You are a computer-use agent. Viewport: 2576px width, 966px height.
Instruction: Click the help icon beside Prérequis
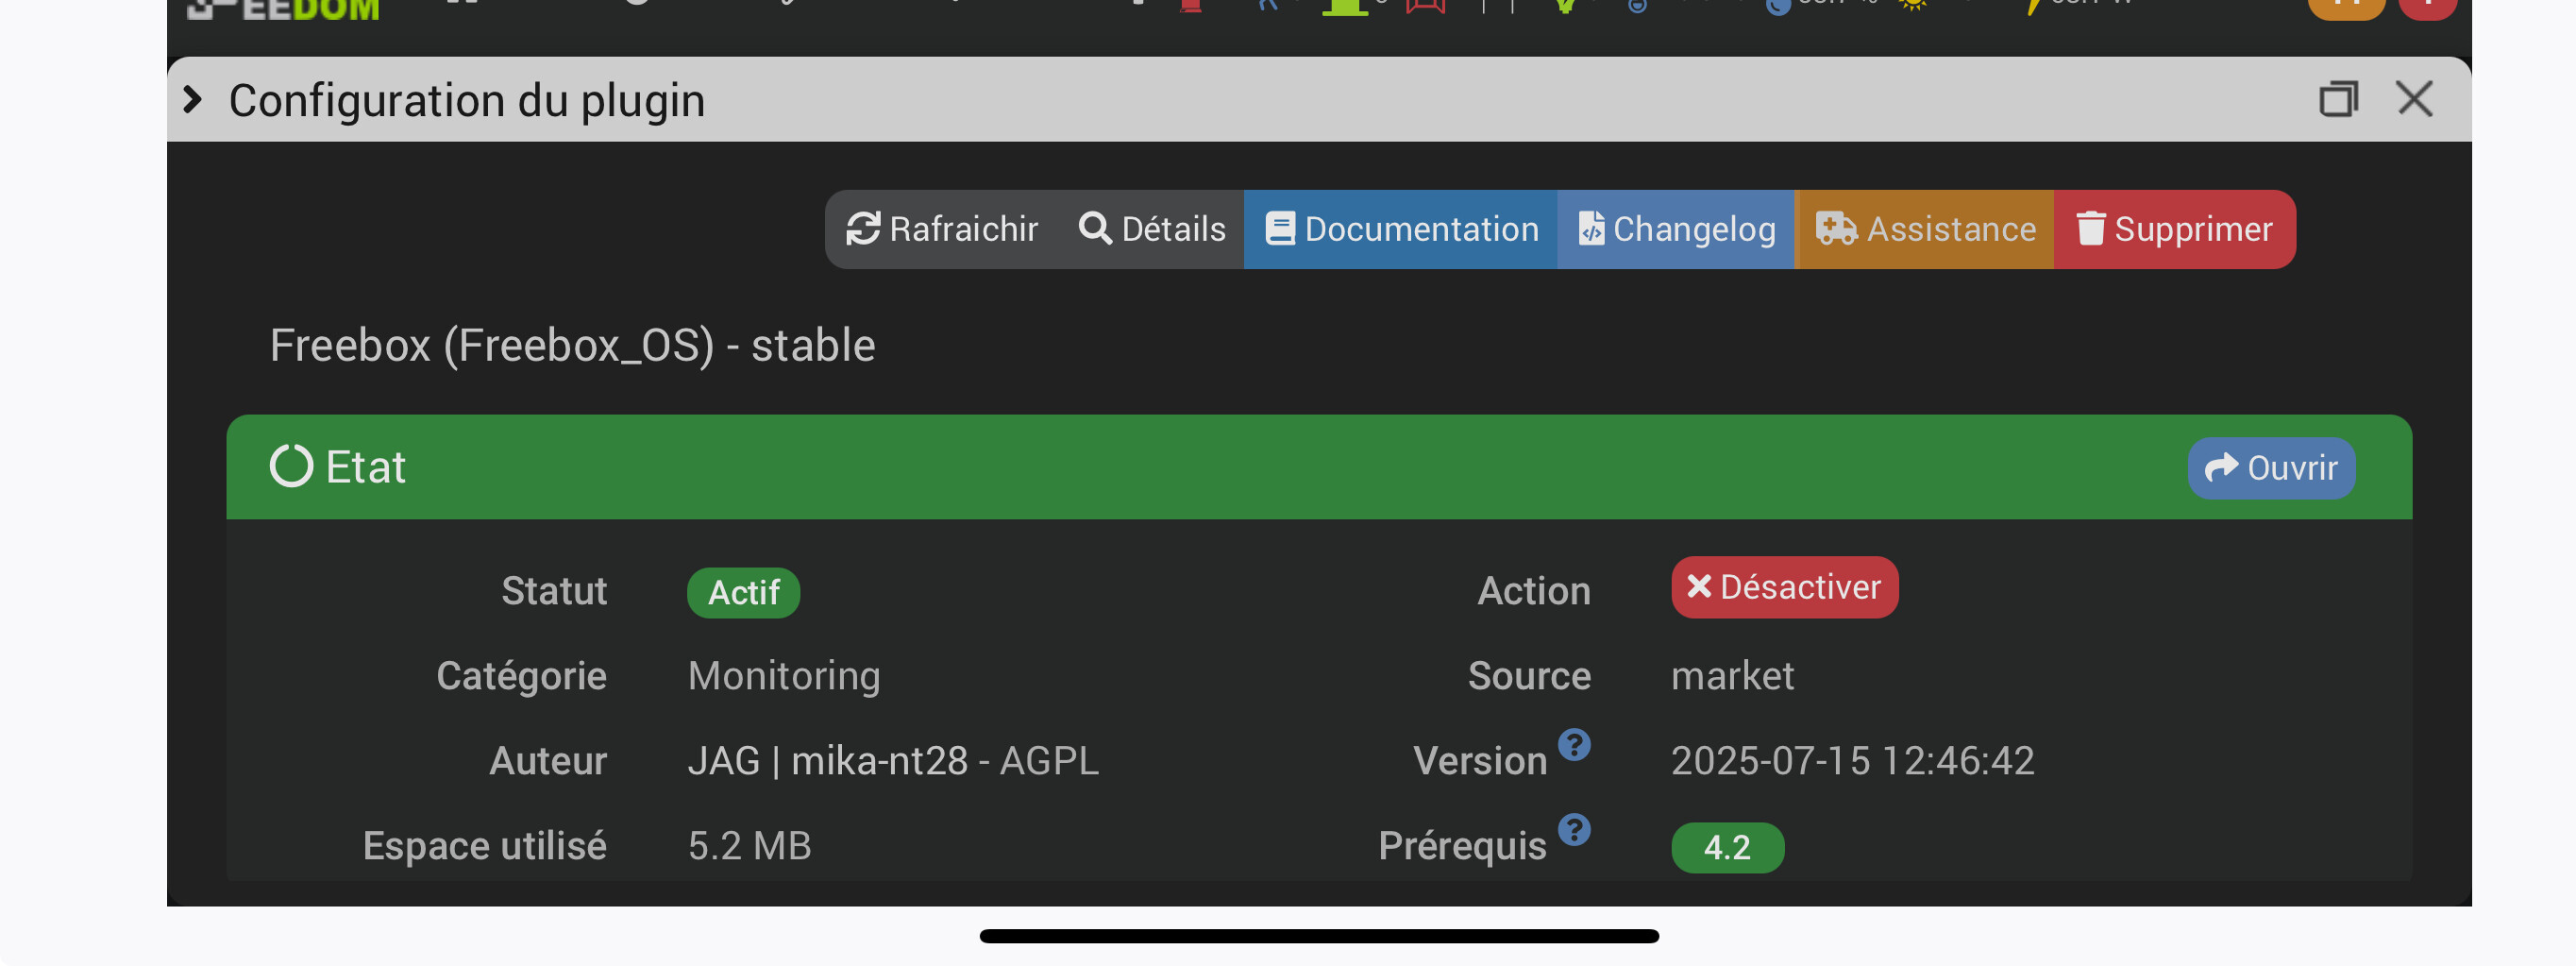(1574, 829)
